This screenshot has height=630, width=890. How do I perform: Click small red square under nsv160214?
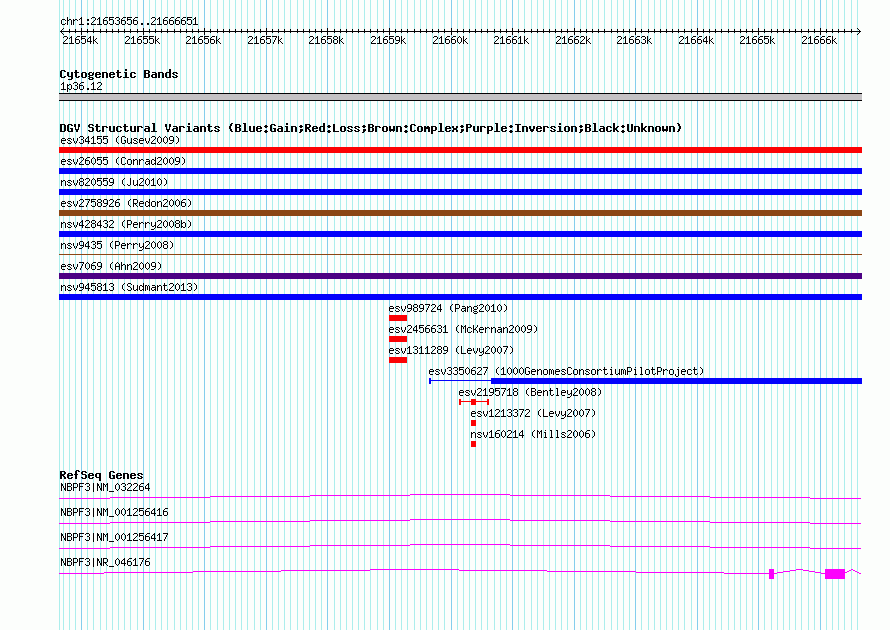pos(473,444)
